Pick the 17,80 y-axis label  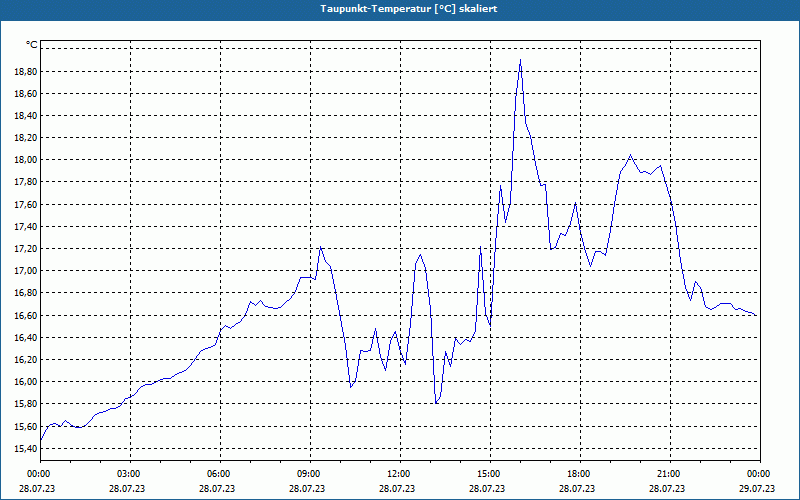[27, 182]
